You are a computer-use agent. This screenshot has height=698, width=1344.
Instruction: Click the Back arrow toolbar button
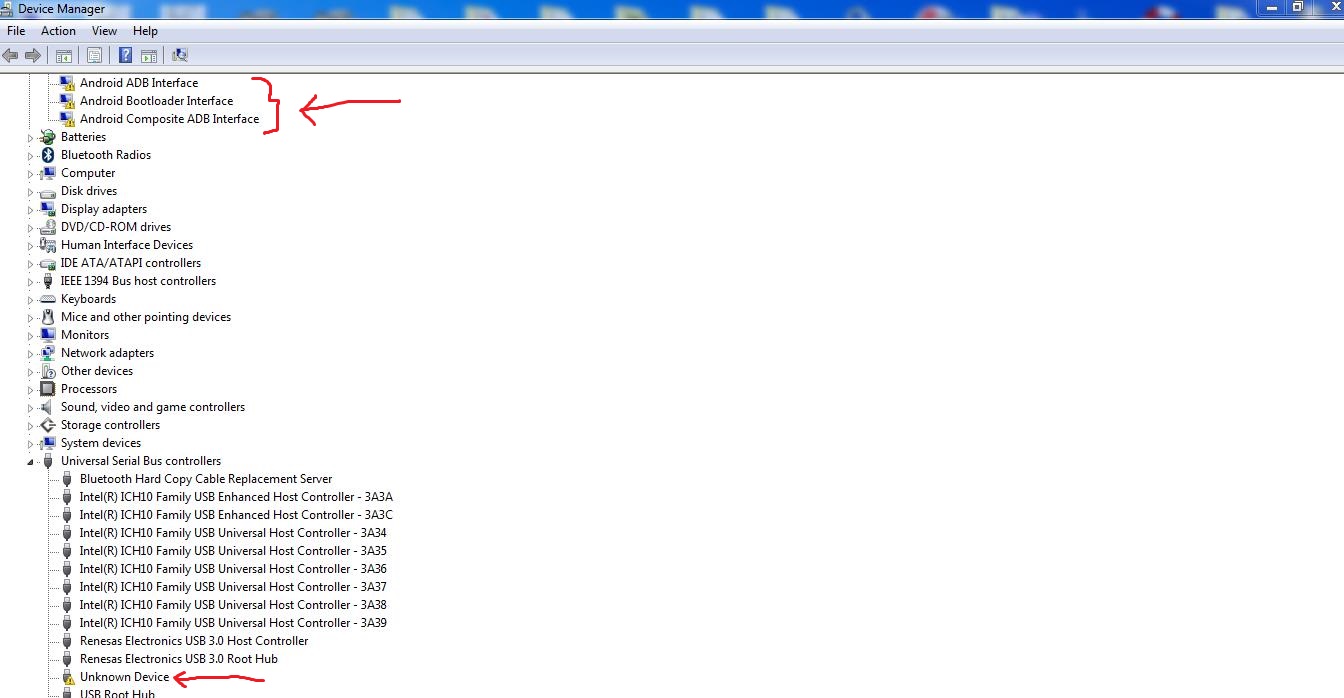click(x=11, y=55)
